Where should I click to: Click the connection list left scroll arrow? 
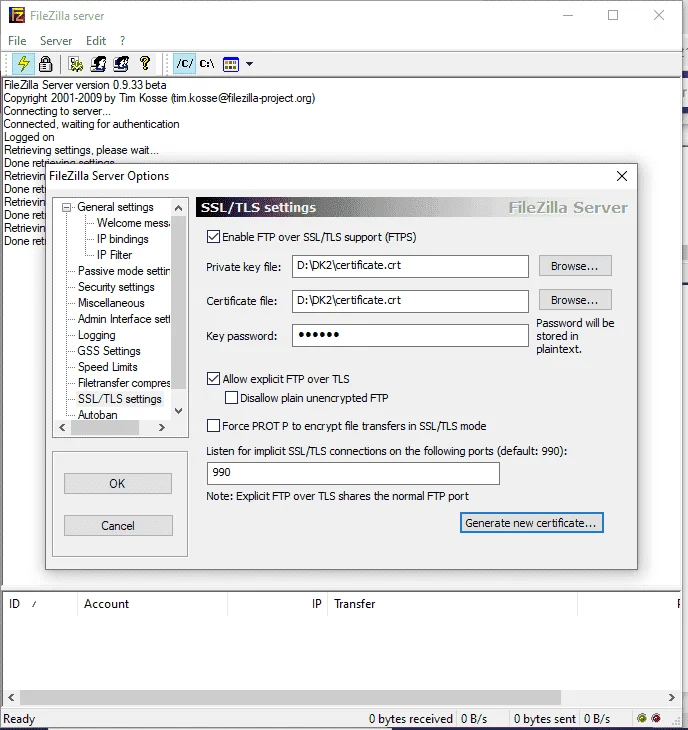click(x=11, y=697)
